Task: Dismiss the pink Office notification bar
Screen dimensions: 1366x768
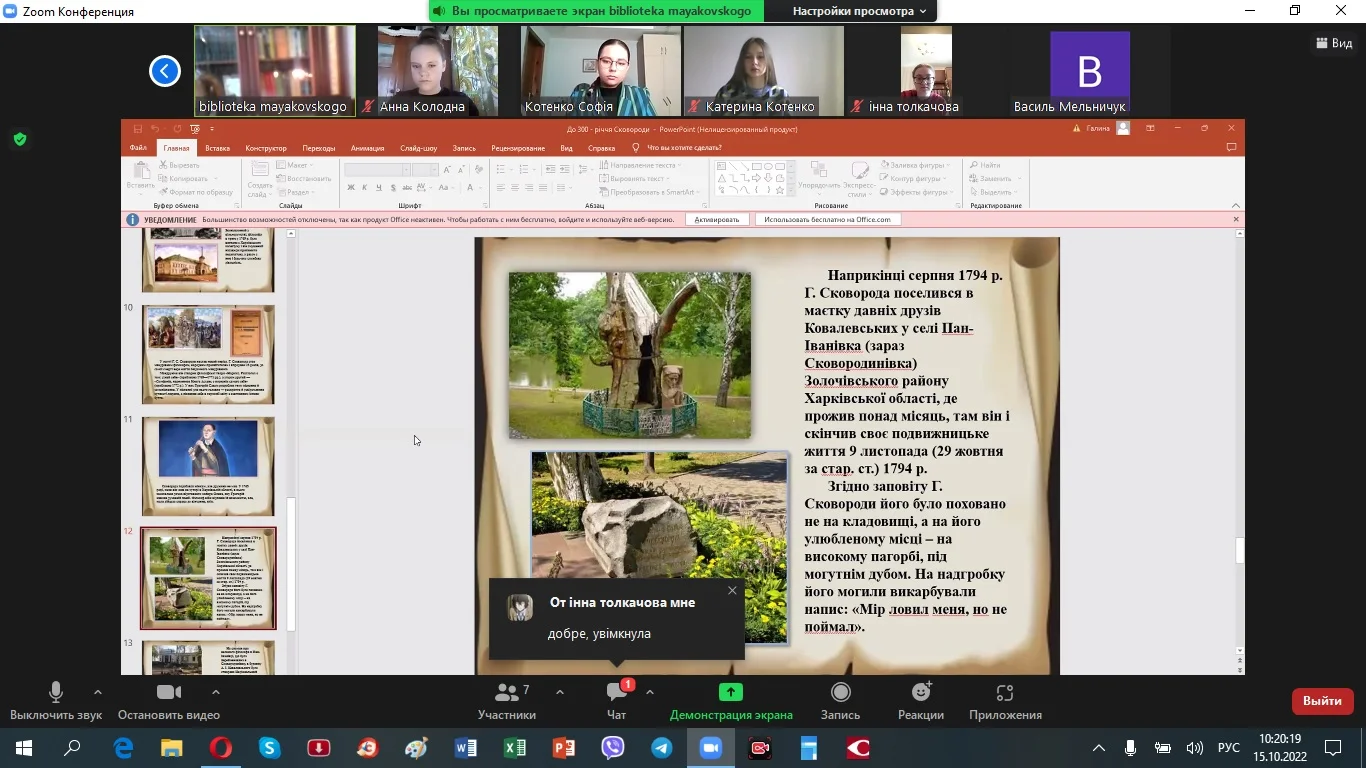Action: pyautogui.click(x=1235, y=219)
